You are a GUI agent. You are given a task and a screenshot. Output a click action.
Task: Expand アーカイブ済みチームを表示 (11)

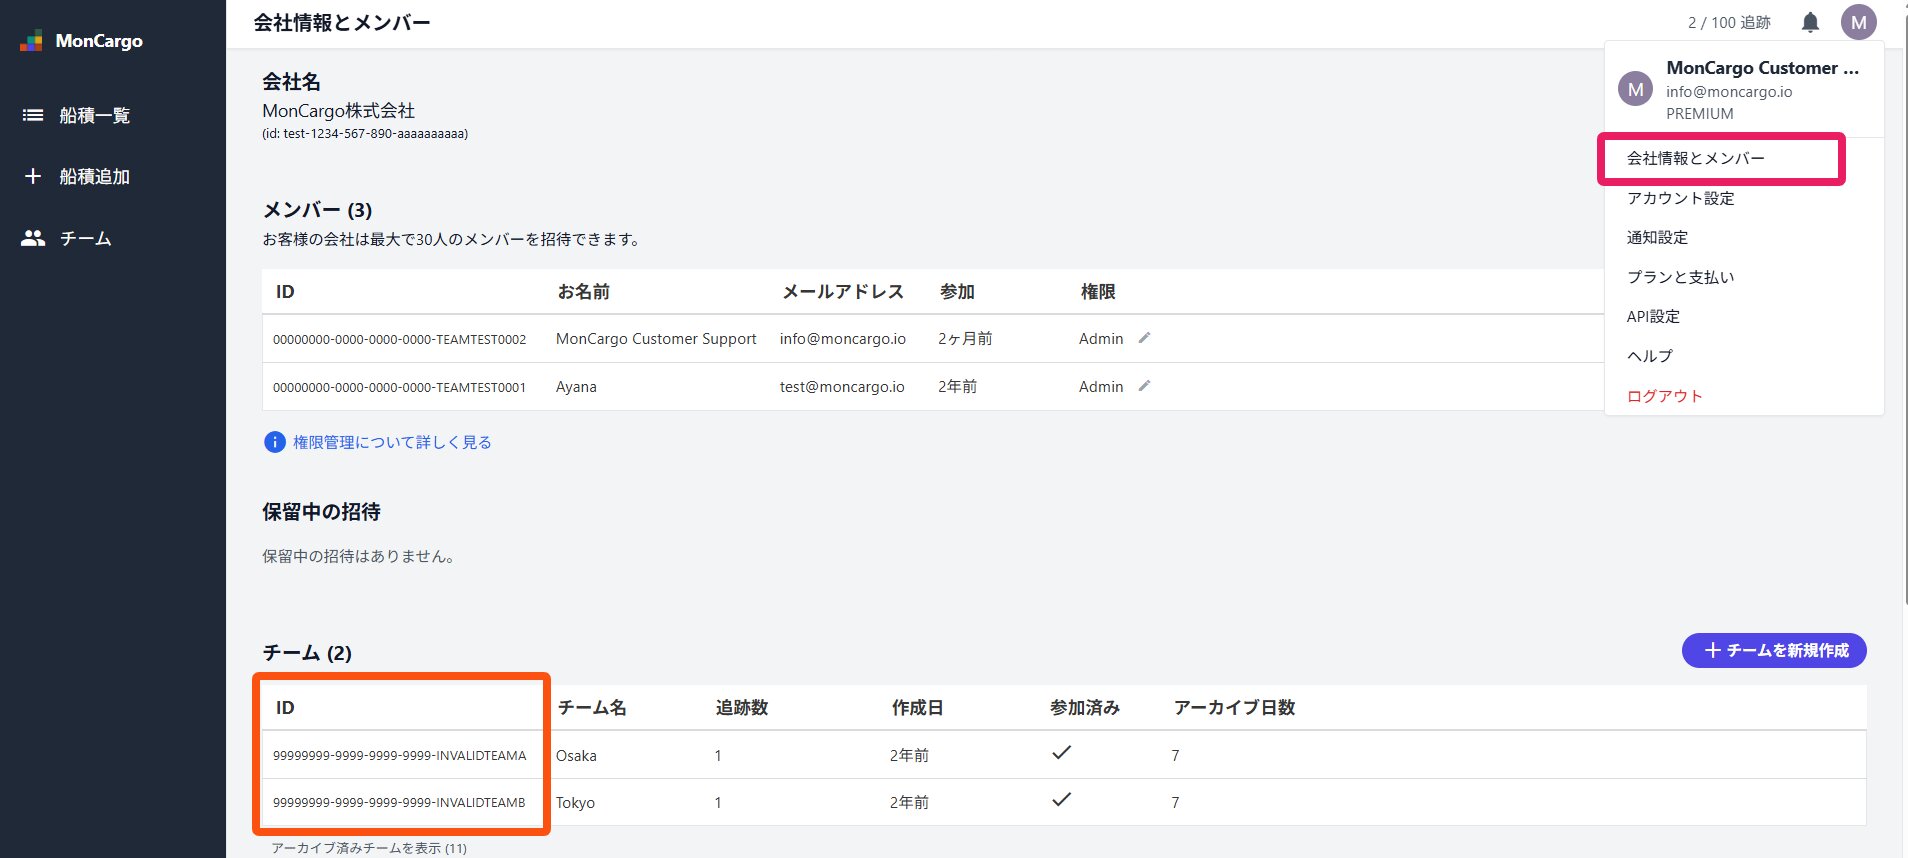click(368, 848)
